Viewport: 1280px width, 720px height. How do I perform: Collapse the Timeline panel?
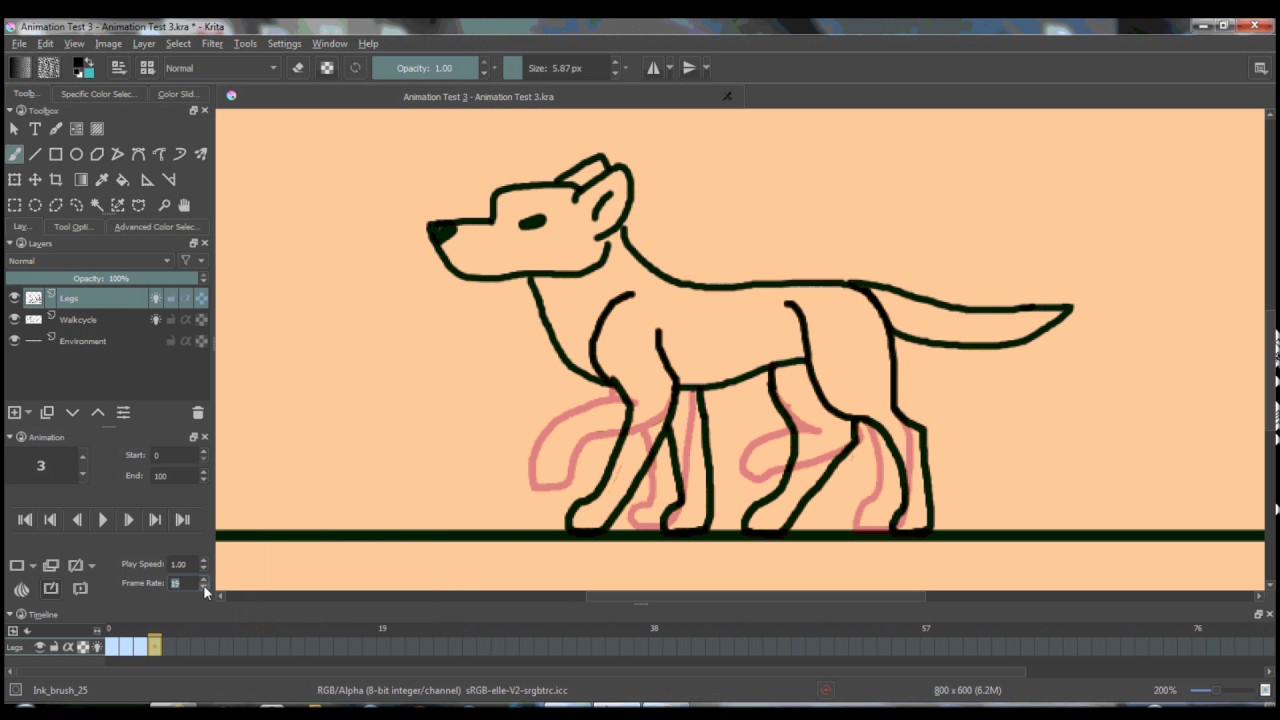(x=10, y=614)
